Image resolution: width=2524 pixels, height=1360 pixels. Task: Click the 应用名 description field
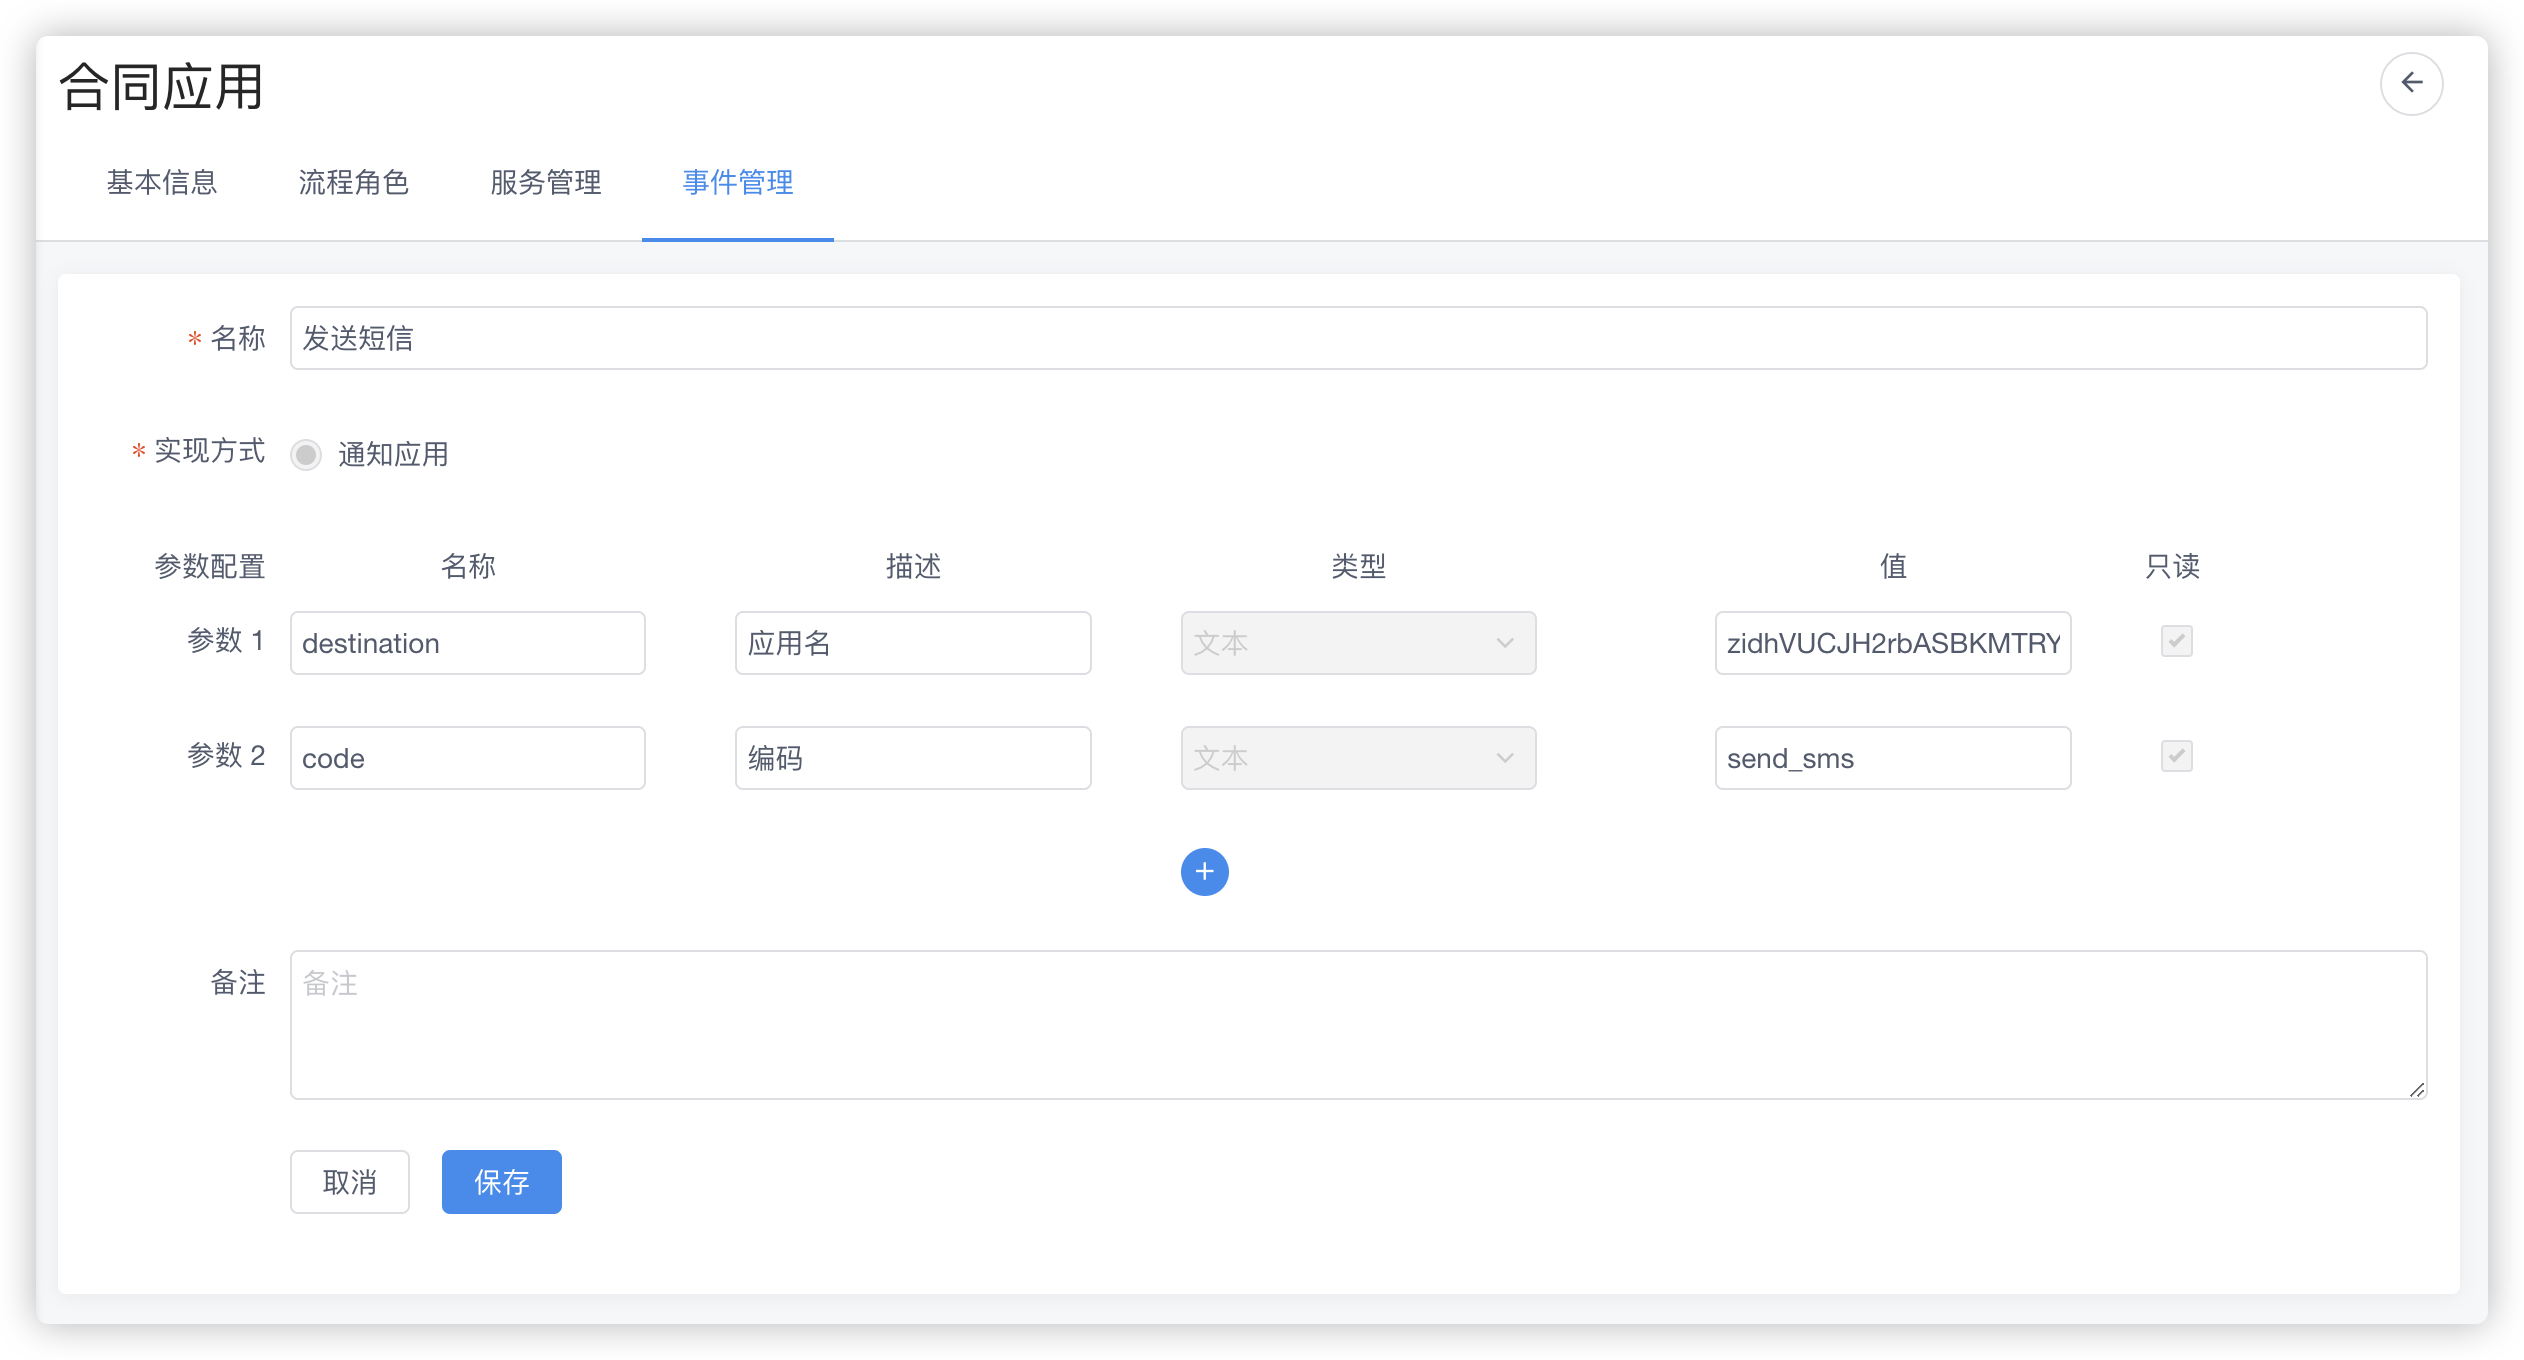[912, 643]
